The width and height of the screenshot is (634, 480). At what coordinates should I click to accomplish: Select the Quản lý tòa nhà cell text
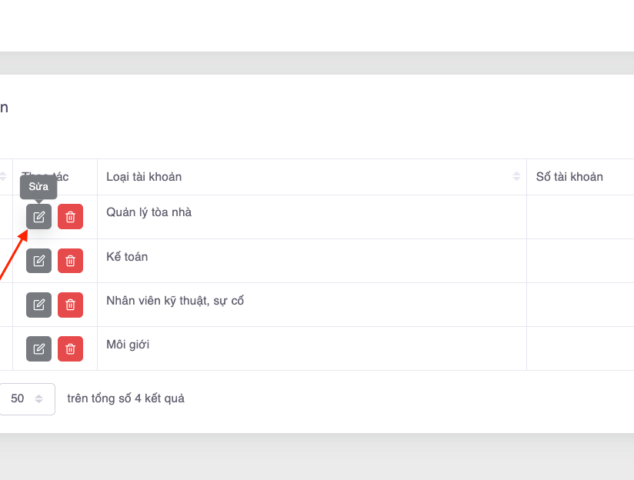(148, 212)
